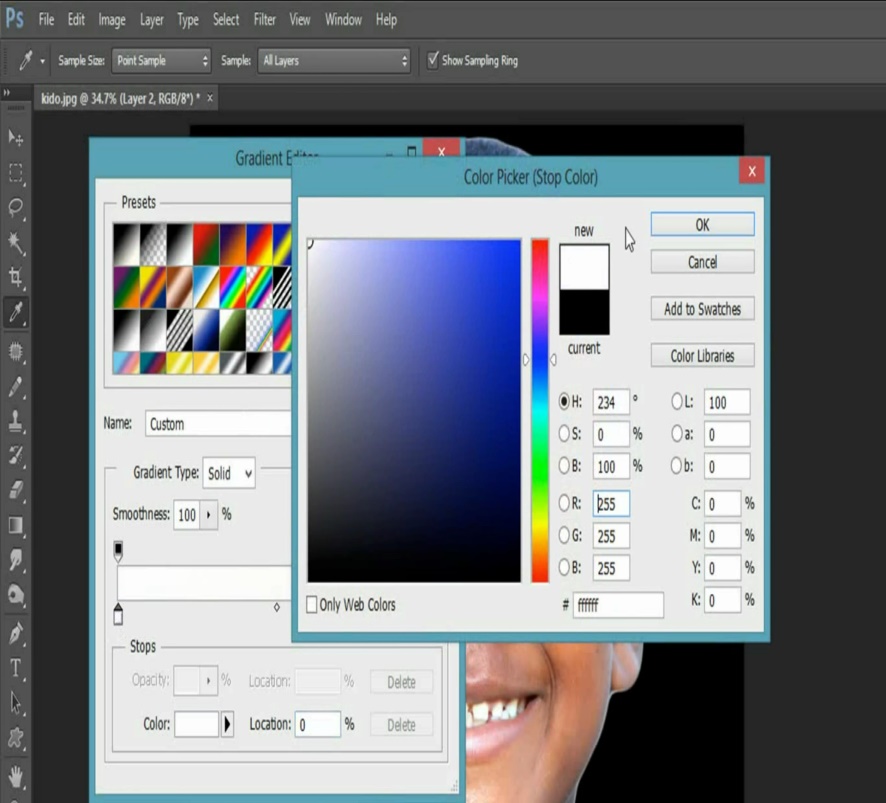This screenshot has height=803, width=886.
Task: Click the black opacity stop above gradient bar
Action: 118,550
